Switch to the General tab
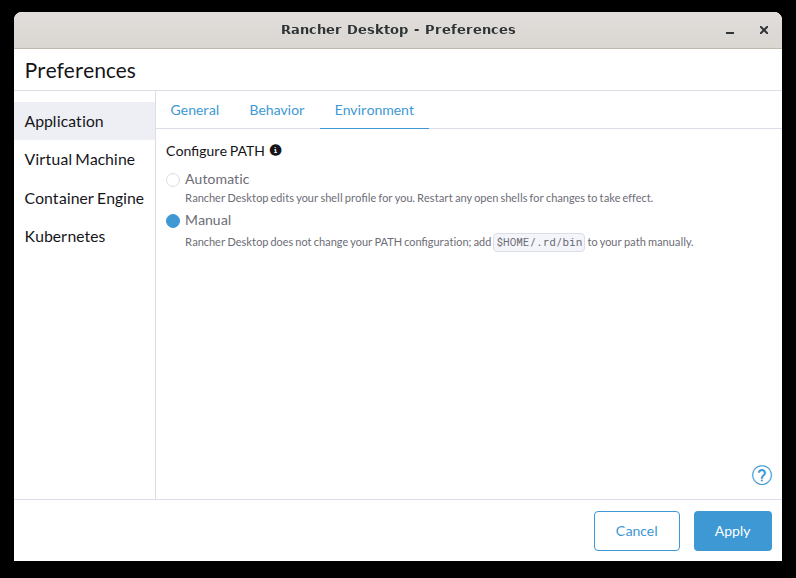 click(195, 110)
